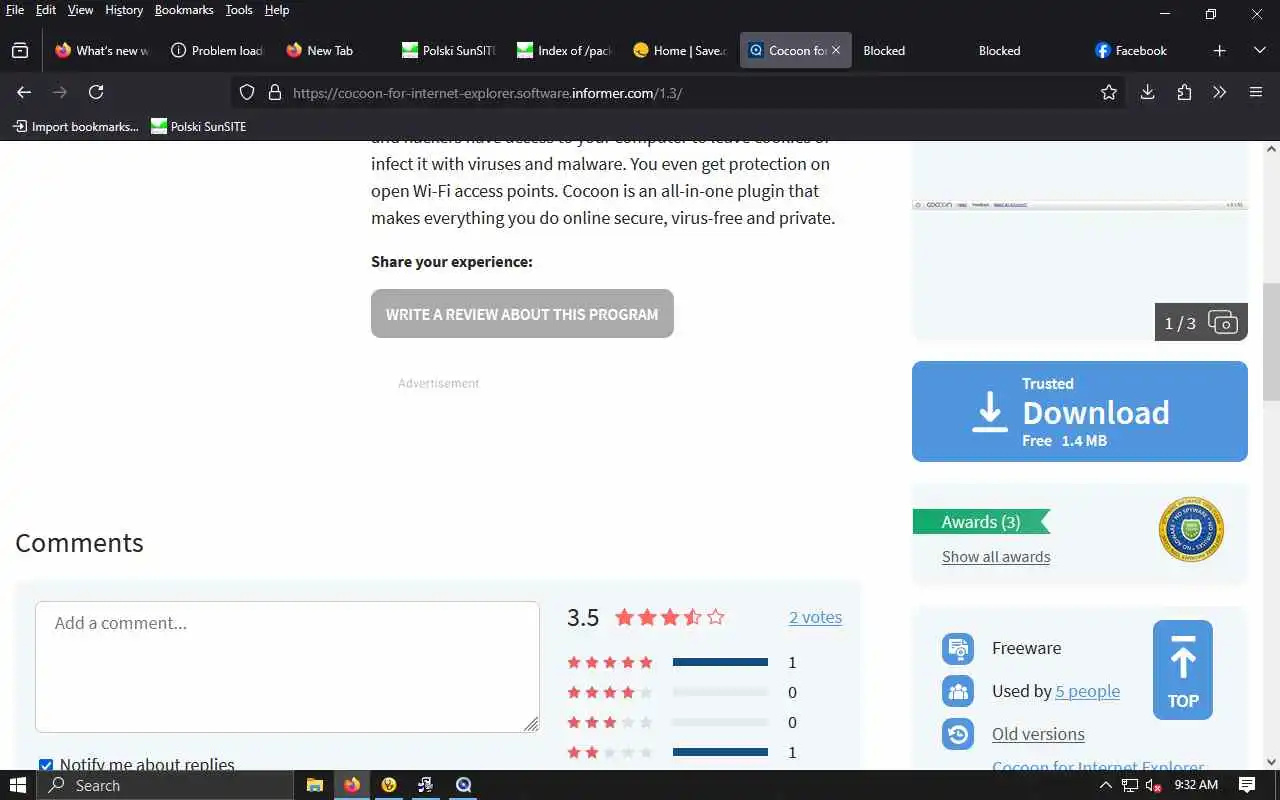Switch to What's new tab
Screen dimensions: 1280x800
(102, 50)
